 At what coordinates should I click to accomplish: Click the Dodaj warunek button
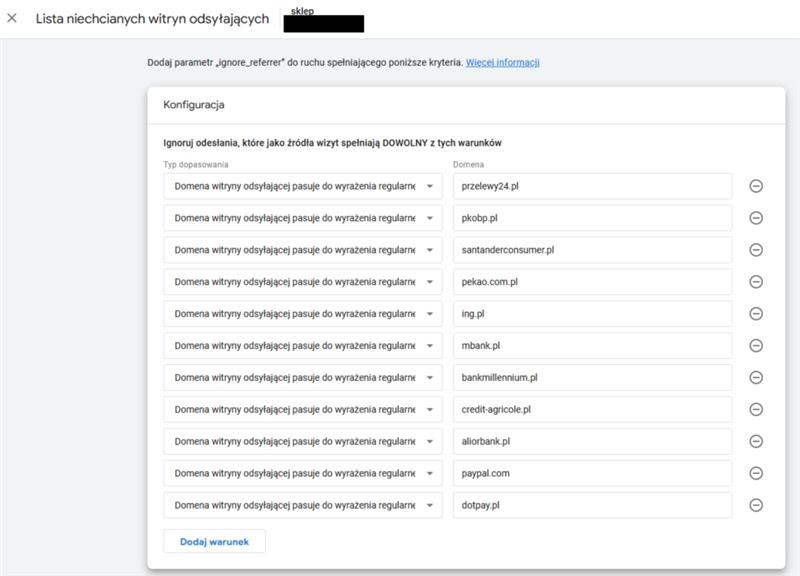tap(214, 542)
